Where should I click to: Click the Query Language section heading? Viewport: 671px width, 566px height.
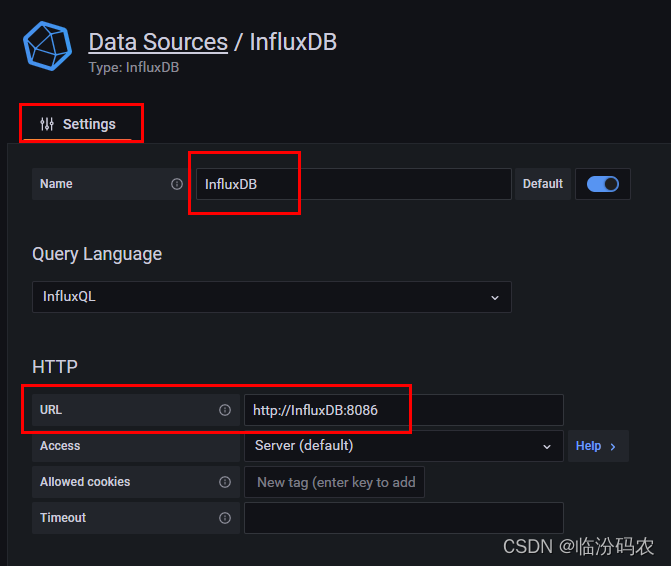click(97, 254)
